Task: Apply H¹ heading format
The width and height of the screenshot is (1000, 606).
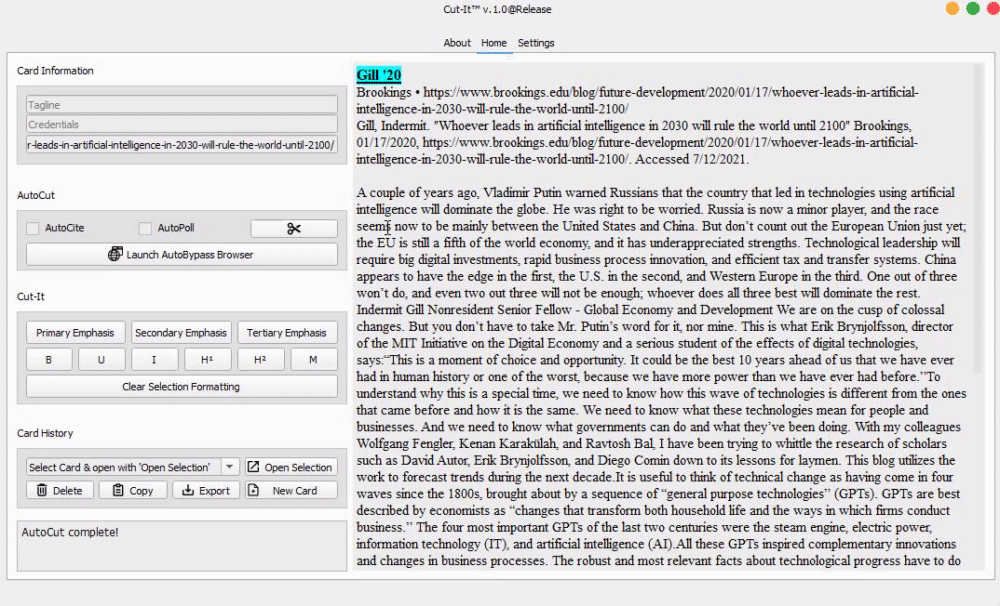Action: 207,360
